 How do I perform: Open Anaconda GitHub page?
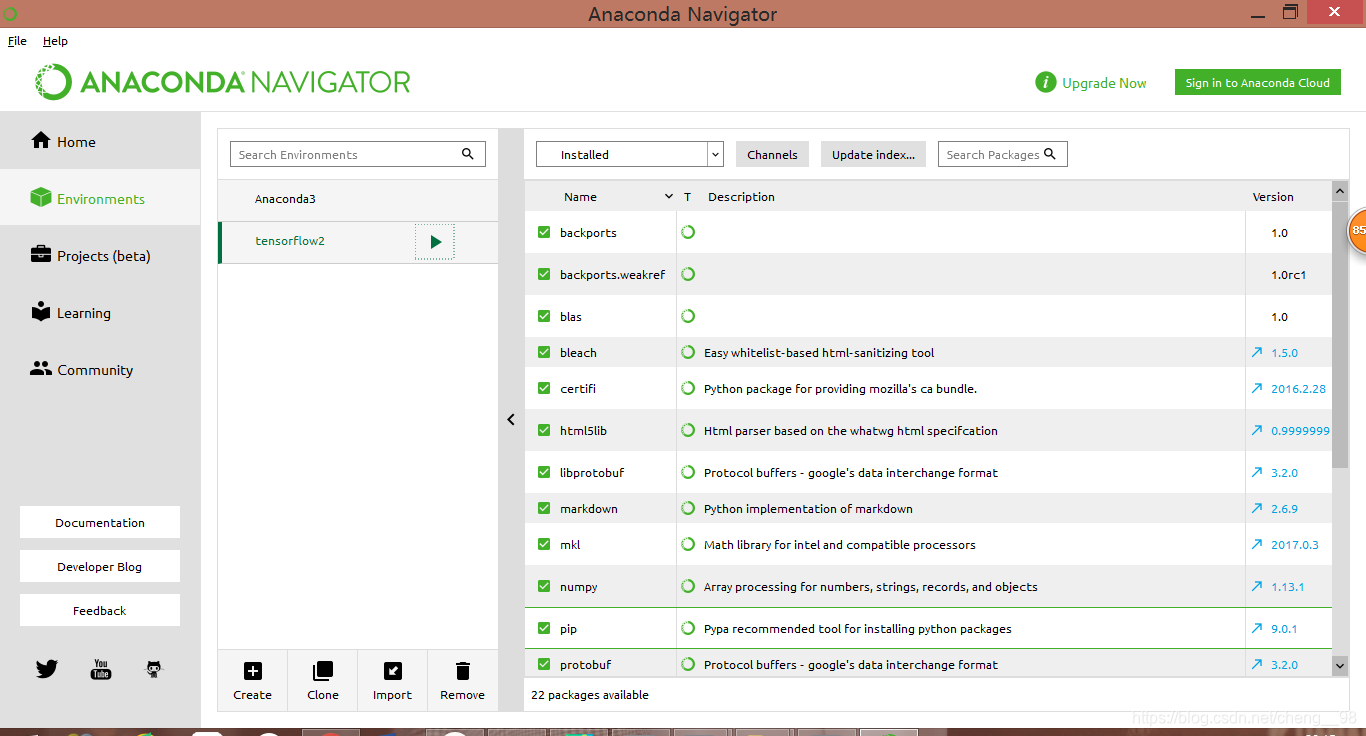click(x=154, y=669)
